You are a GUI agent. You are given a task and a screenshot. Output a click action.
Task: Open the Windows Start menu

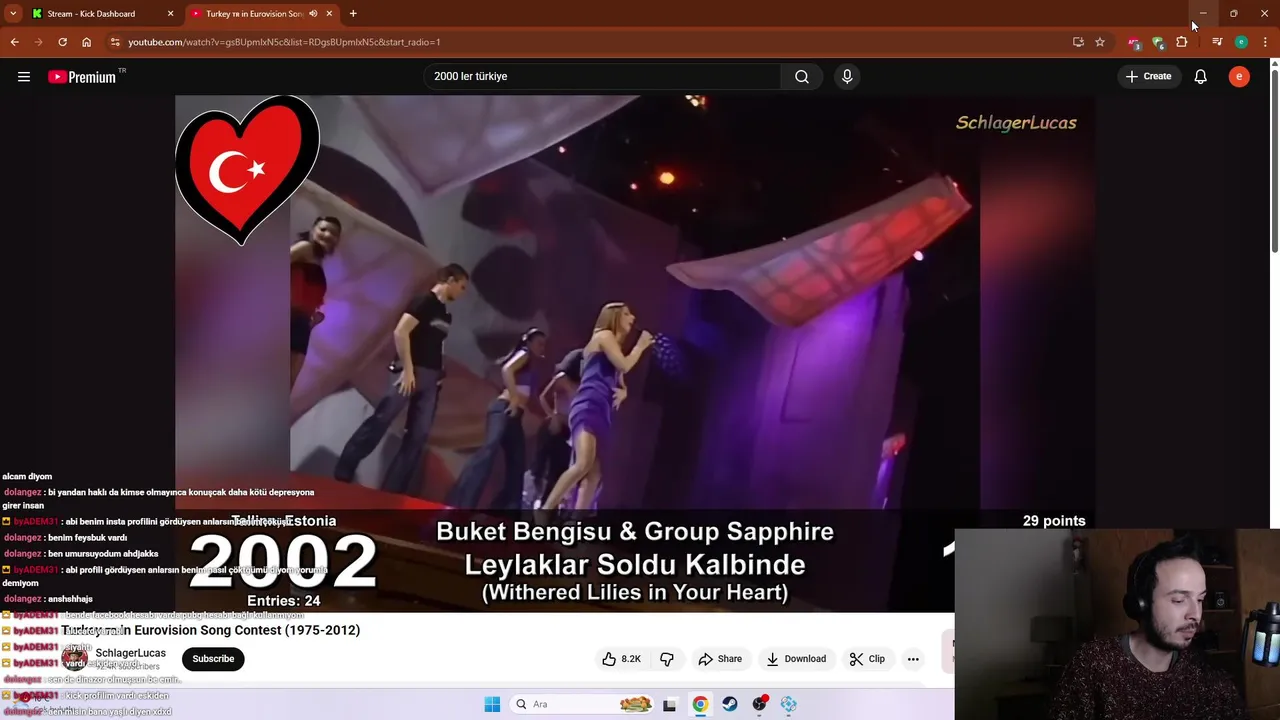[x=492, y=704]
